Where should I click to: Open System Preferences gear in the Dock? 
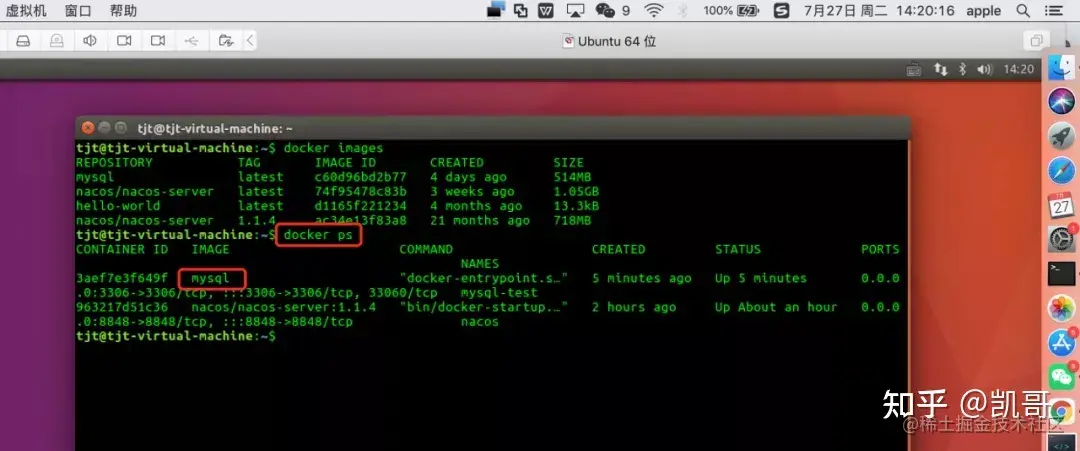coord(1061,240)
